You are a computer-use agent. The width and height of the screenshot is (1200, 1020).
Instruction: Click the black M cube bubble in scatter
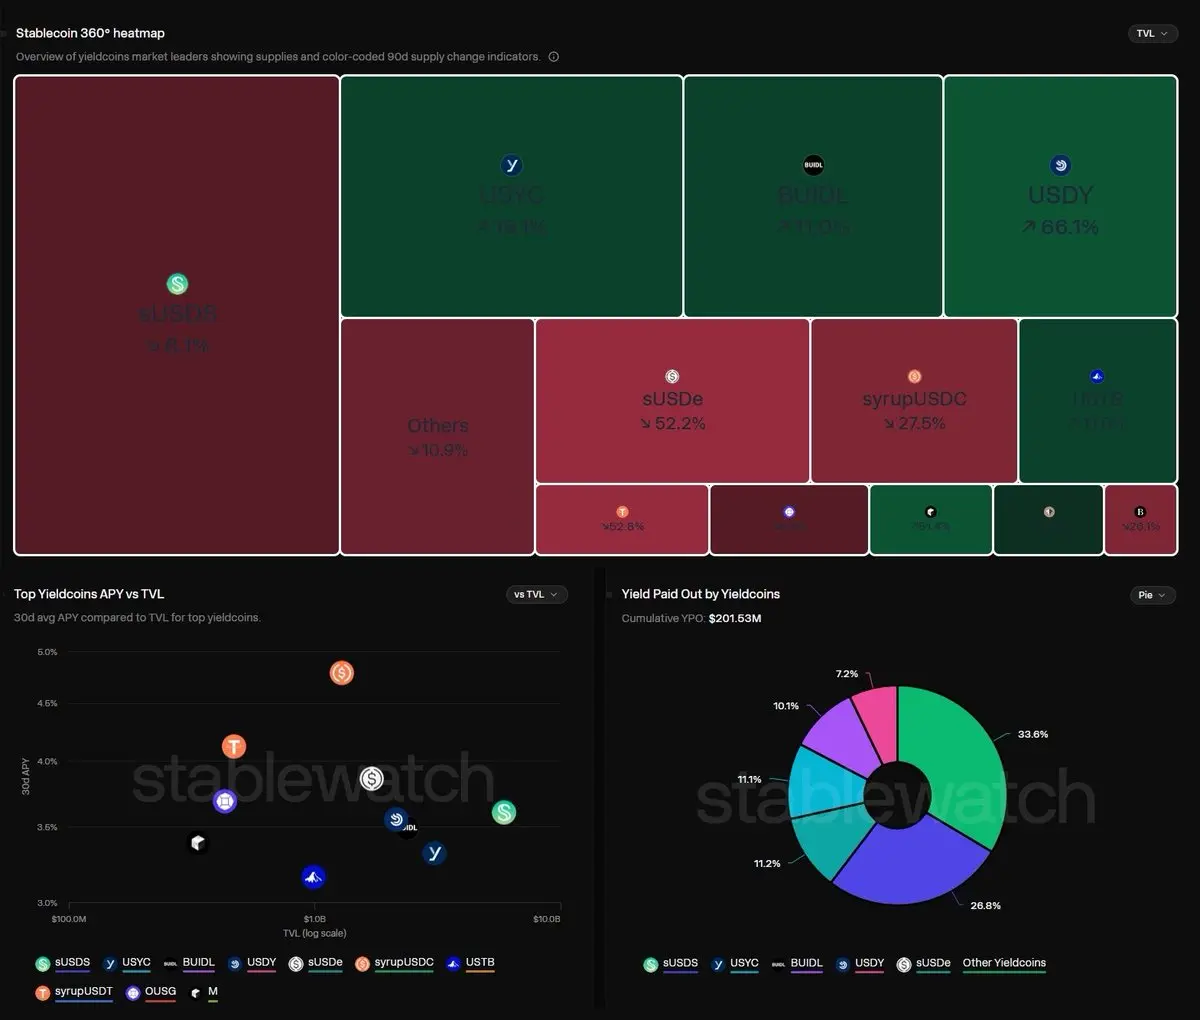pos(198,843)
